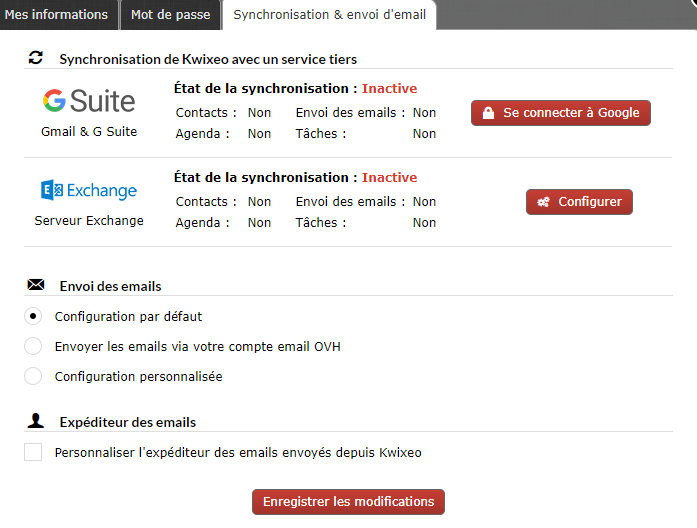This screenshot has width=697, height=528.
Task: Select Configuration par défaut radio option
Action: pyautogui.click(x=34, y=317)
